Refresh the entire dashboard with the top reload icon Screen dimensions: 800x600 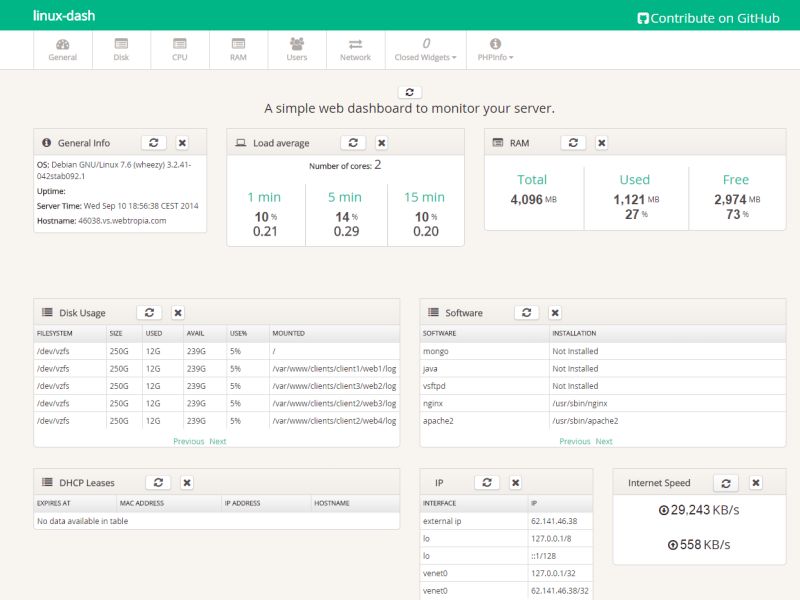point(409,91)
